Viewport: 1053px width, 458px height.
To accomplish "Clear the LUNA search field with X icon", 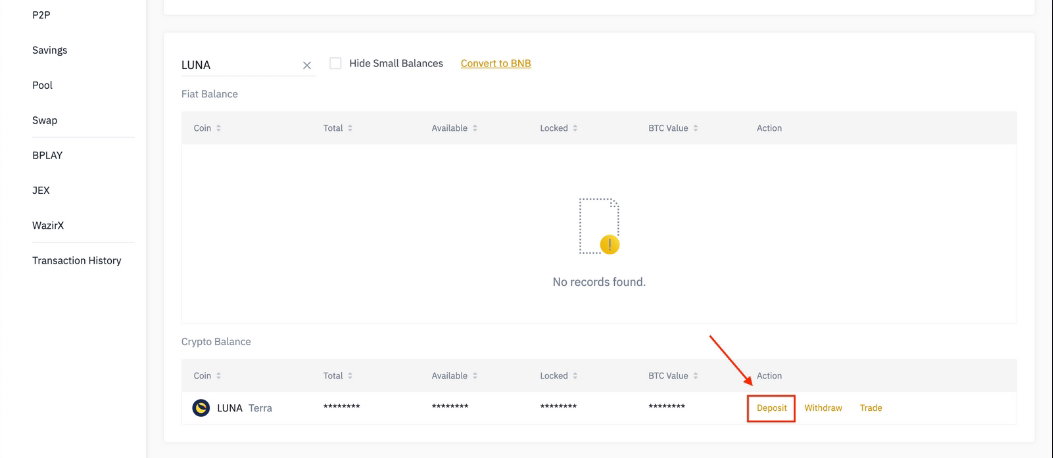I will tap(307, 65).
